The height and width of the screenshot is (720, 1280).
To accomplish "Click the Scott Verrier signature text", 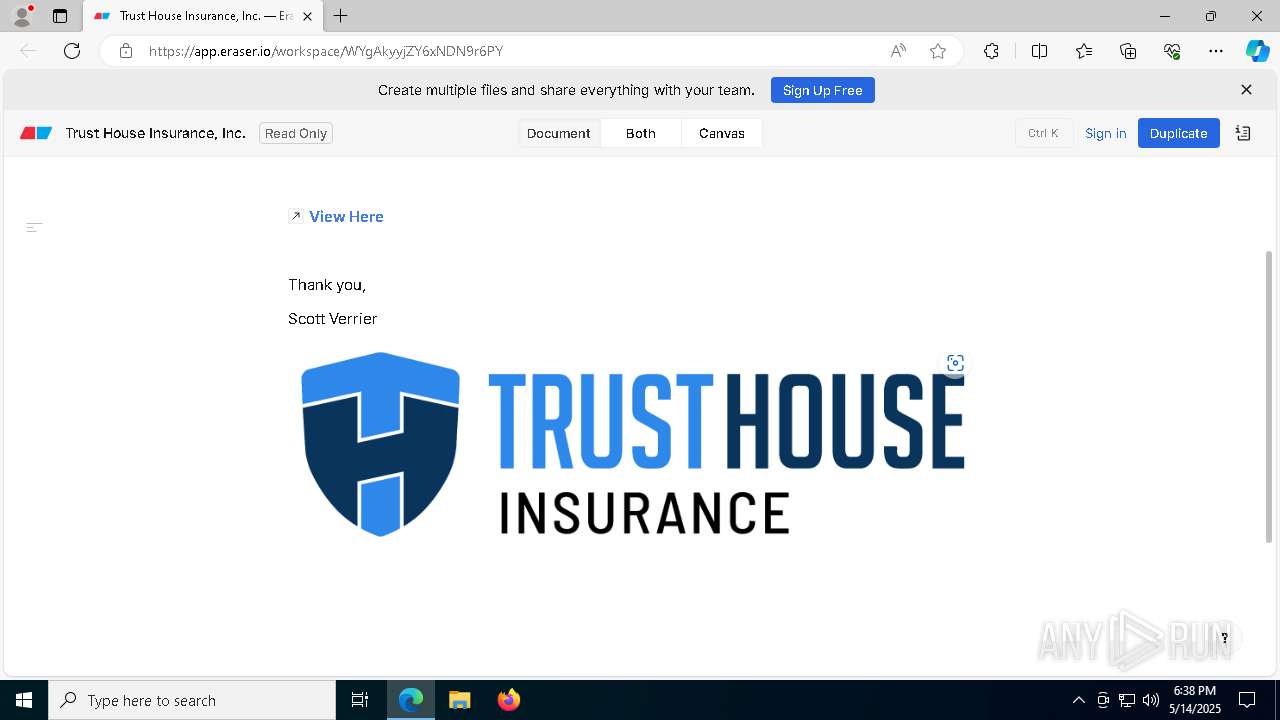I will coord(333,318).
